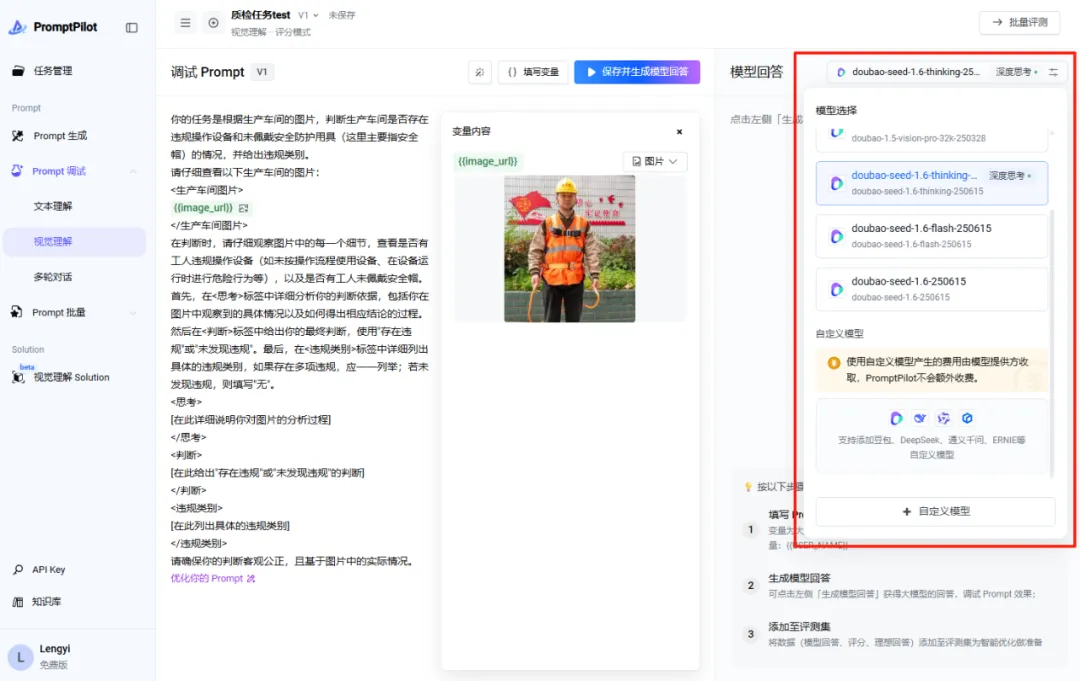This screenshot has height=681, width=1080.
Task: Click the DeepSeek provider icon
Action: click(x=920, y=418)
